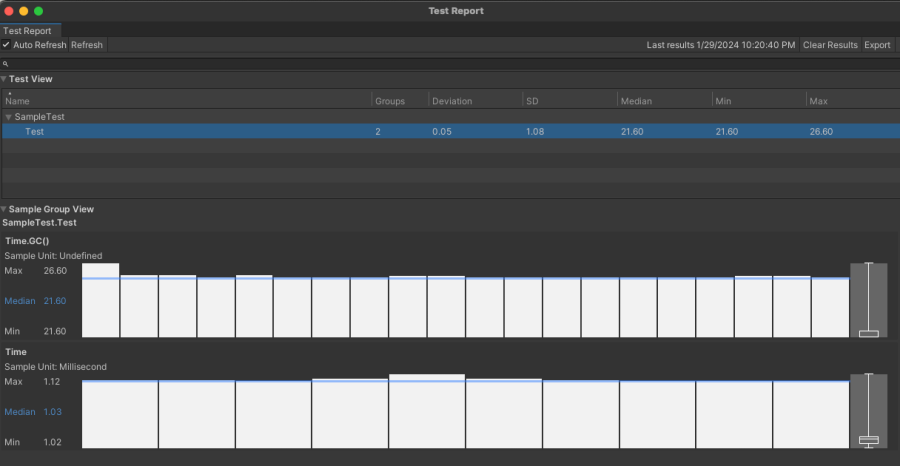Click the Last results timestamp text
This screenshot has width=900, height=466.
pos(721,45)
